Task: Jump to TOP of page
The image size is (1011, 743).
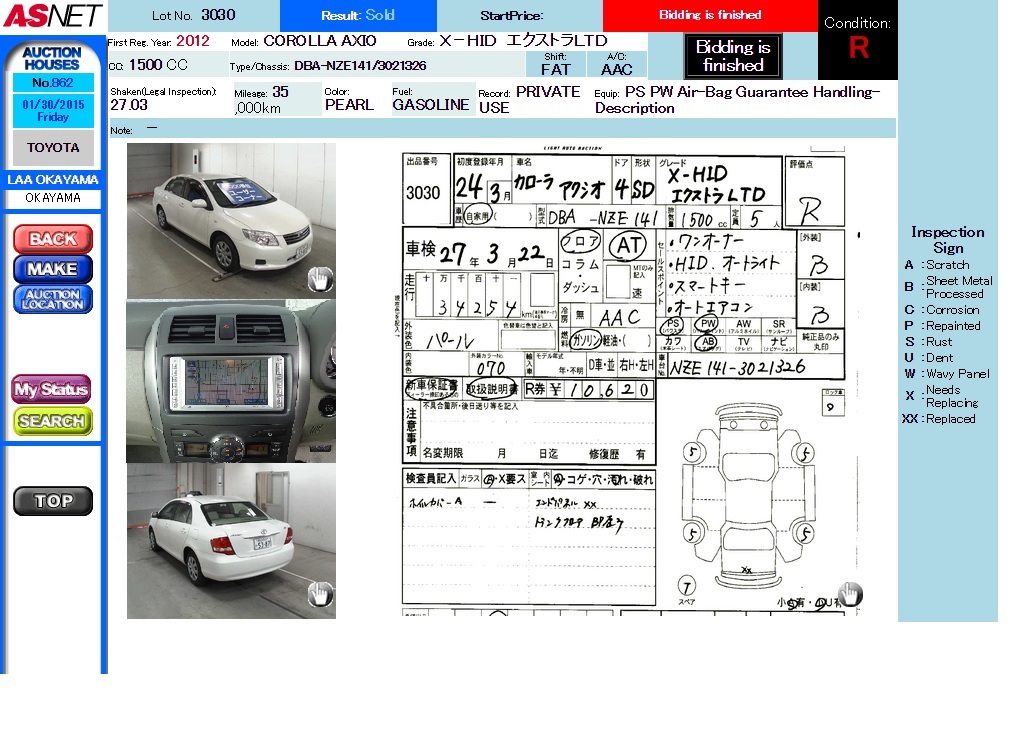Action: point(52,501)
